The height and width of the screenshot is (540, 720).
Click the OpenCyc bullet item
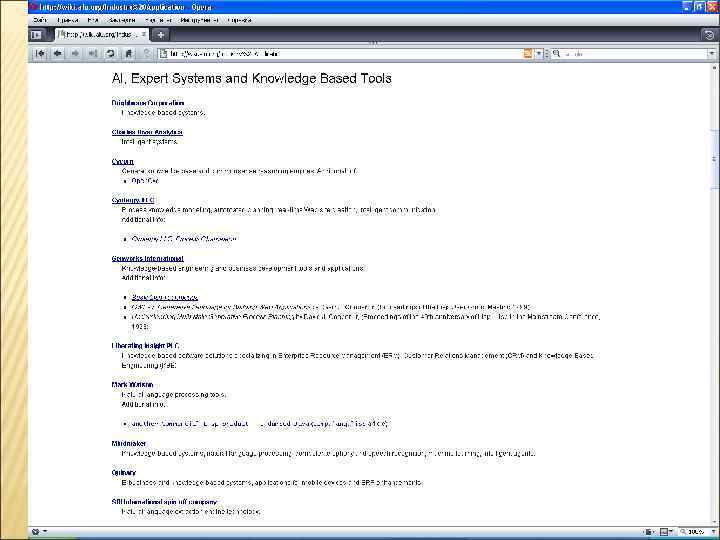(145, 181)
